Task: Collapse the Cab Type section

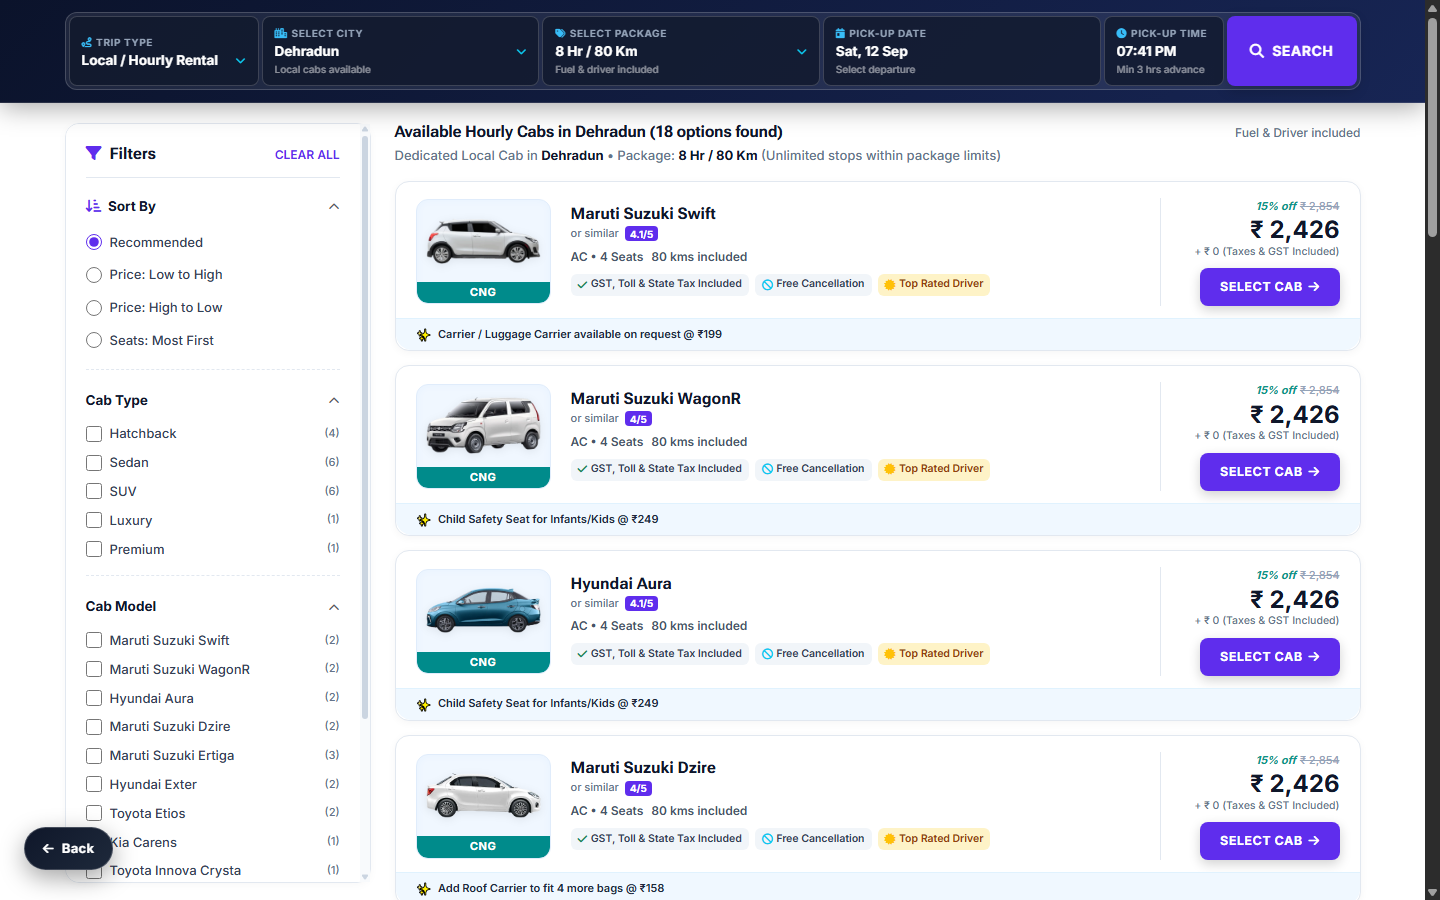Action: (x=334, y=401)
